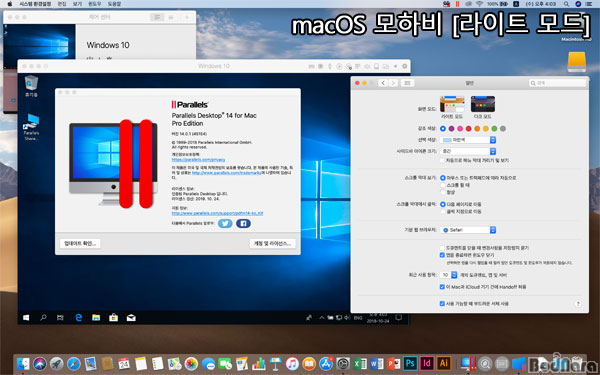Open Microsoft Store in Windows taskbar

tap(114, 318)
